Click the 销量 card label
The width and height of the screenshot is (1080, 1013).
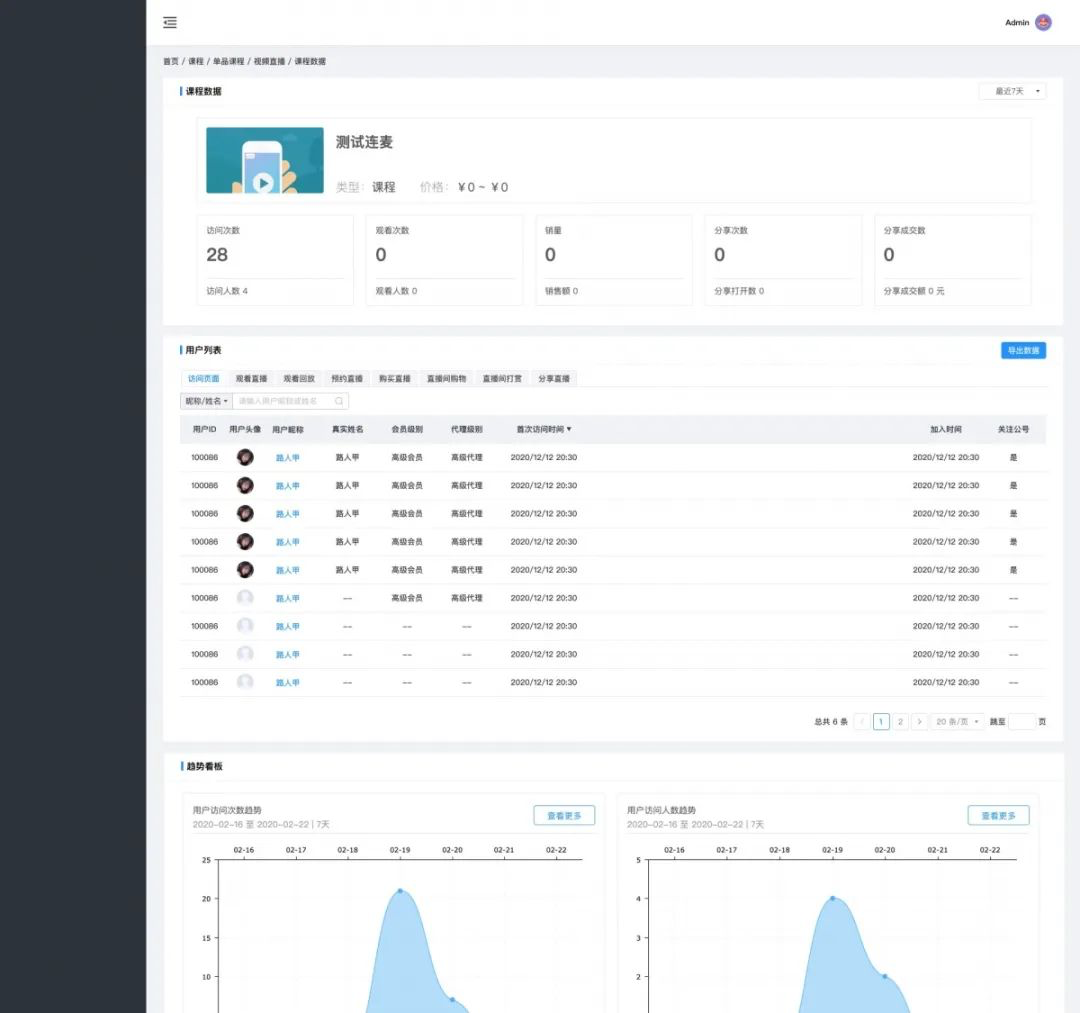pyautogui.click(x=553, y=231)
